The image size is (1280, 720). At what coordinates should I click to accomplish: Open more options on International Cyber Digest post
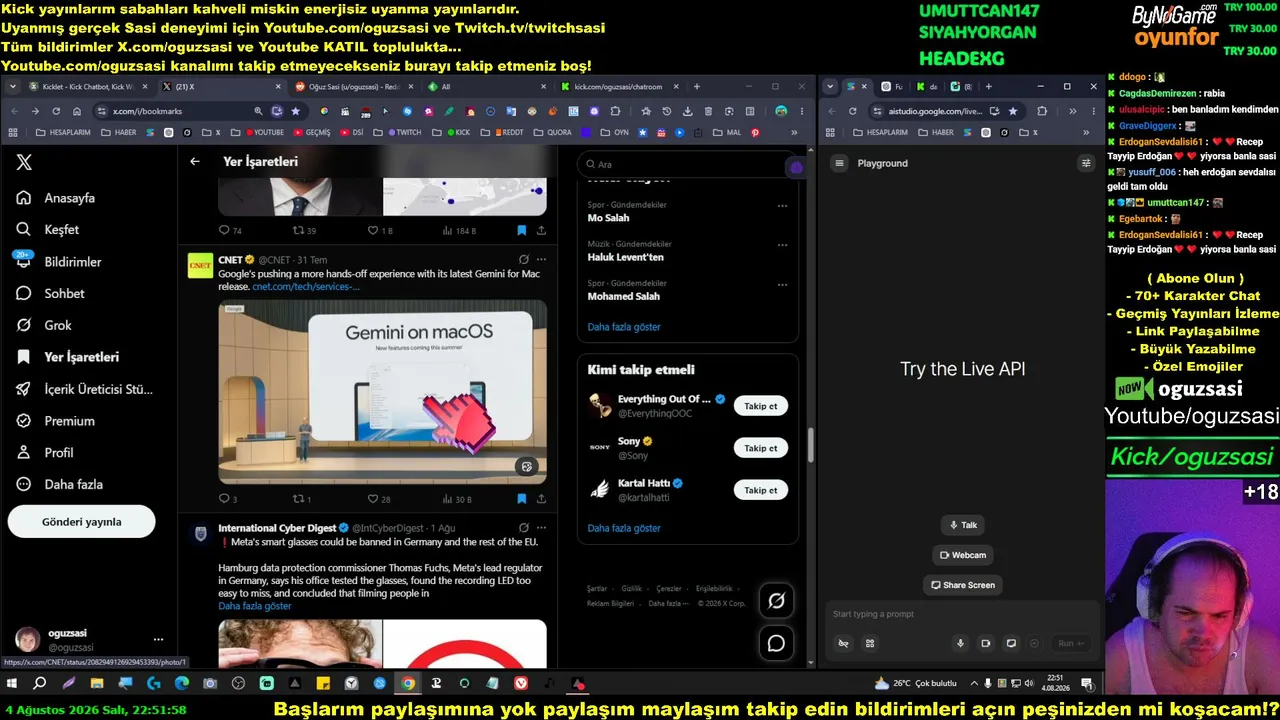click(541, 528)
